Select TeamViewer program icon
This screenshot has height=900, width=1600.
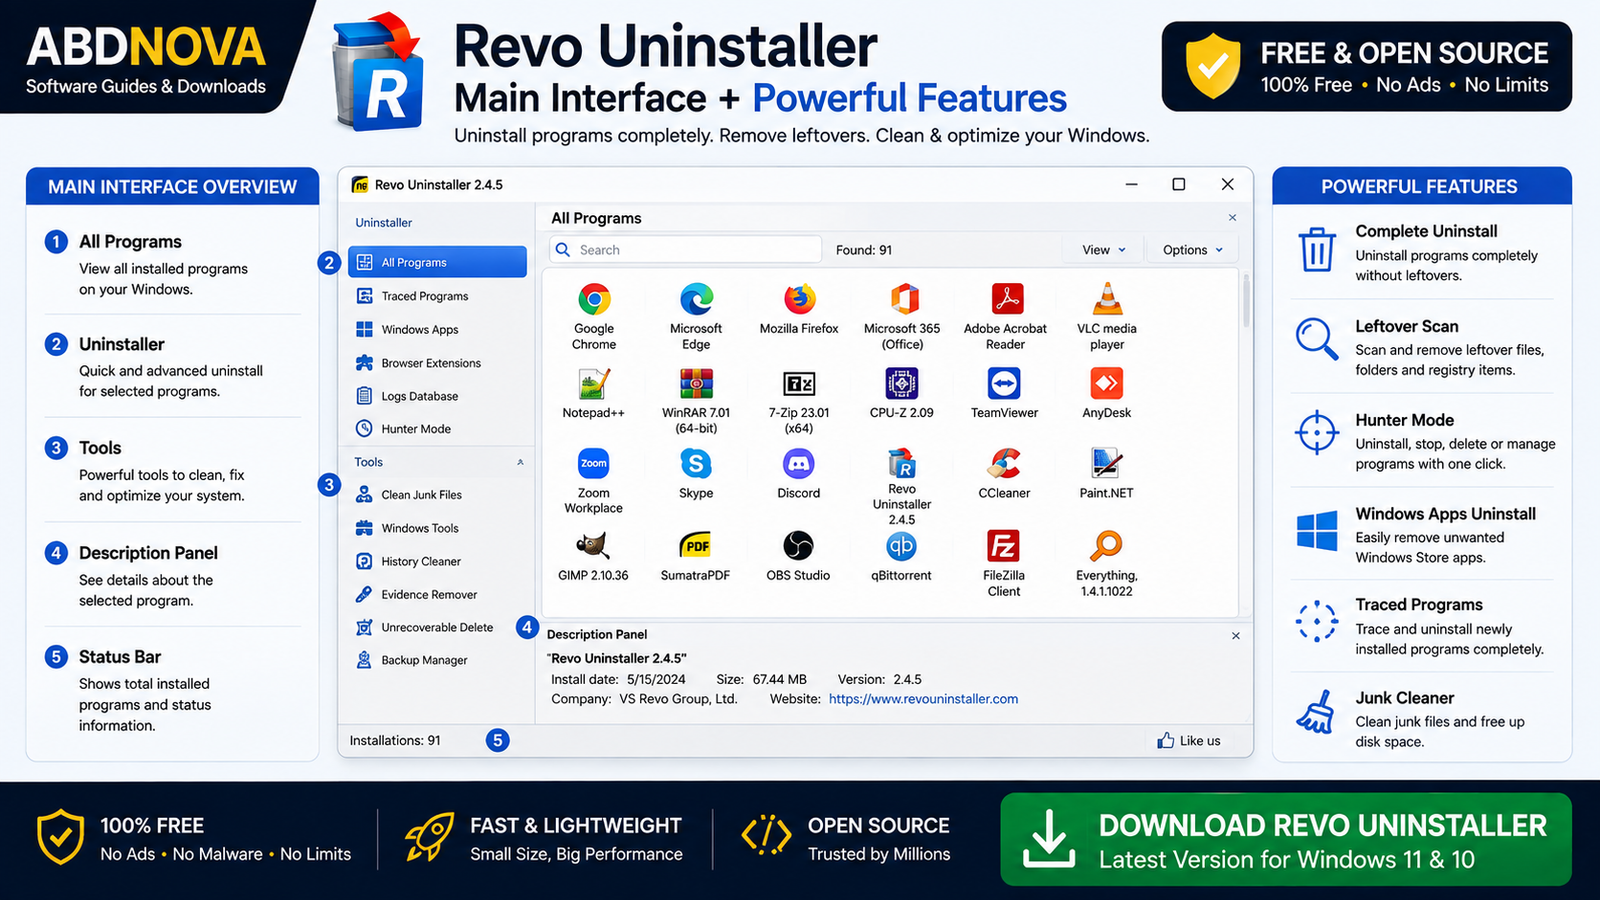point(1004,384)
